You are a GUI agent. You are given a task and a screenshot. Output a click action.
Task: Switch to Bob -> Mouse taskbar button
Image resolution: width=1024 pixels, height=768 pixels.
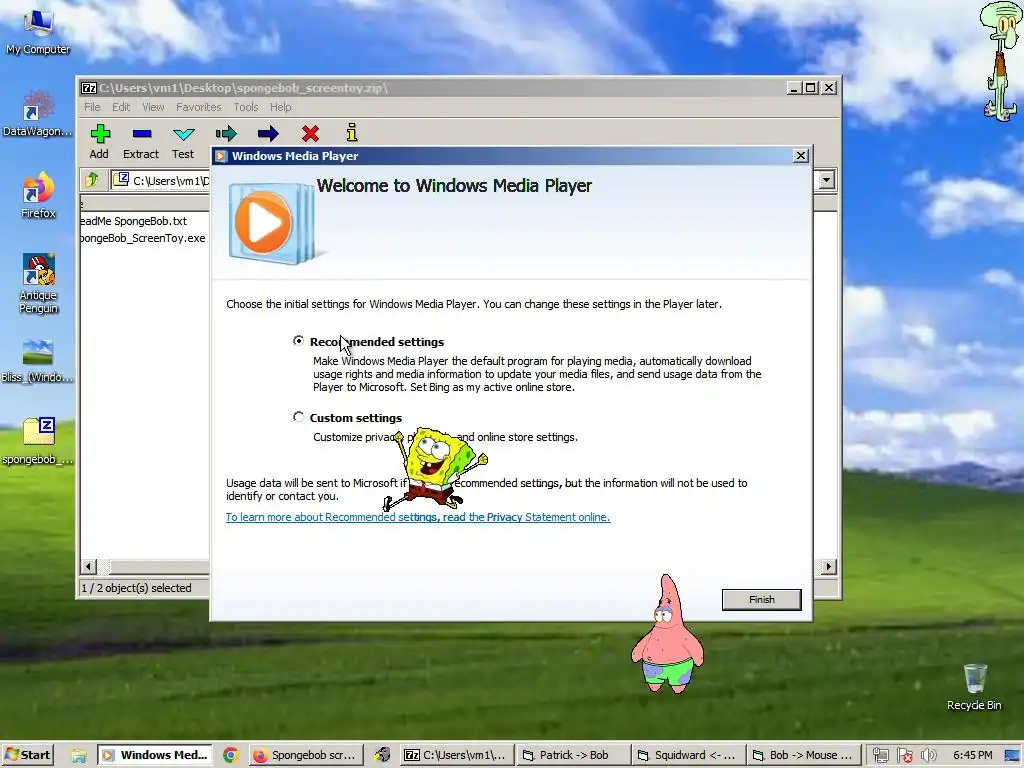tap(802, 755)
